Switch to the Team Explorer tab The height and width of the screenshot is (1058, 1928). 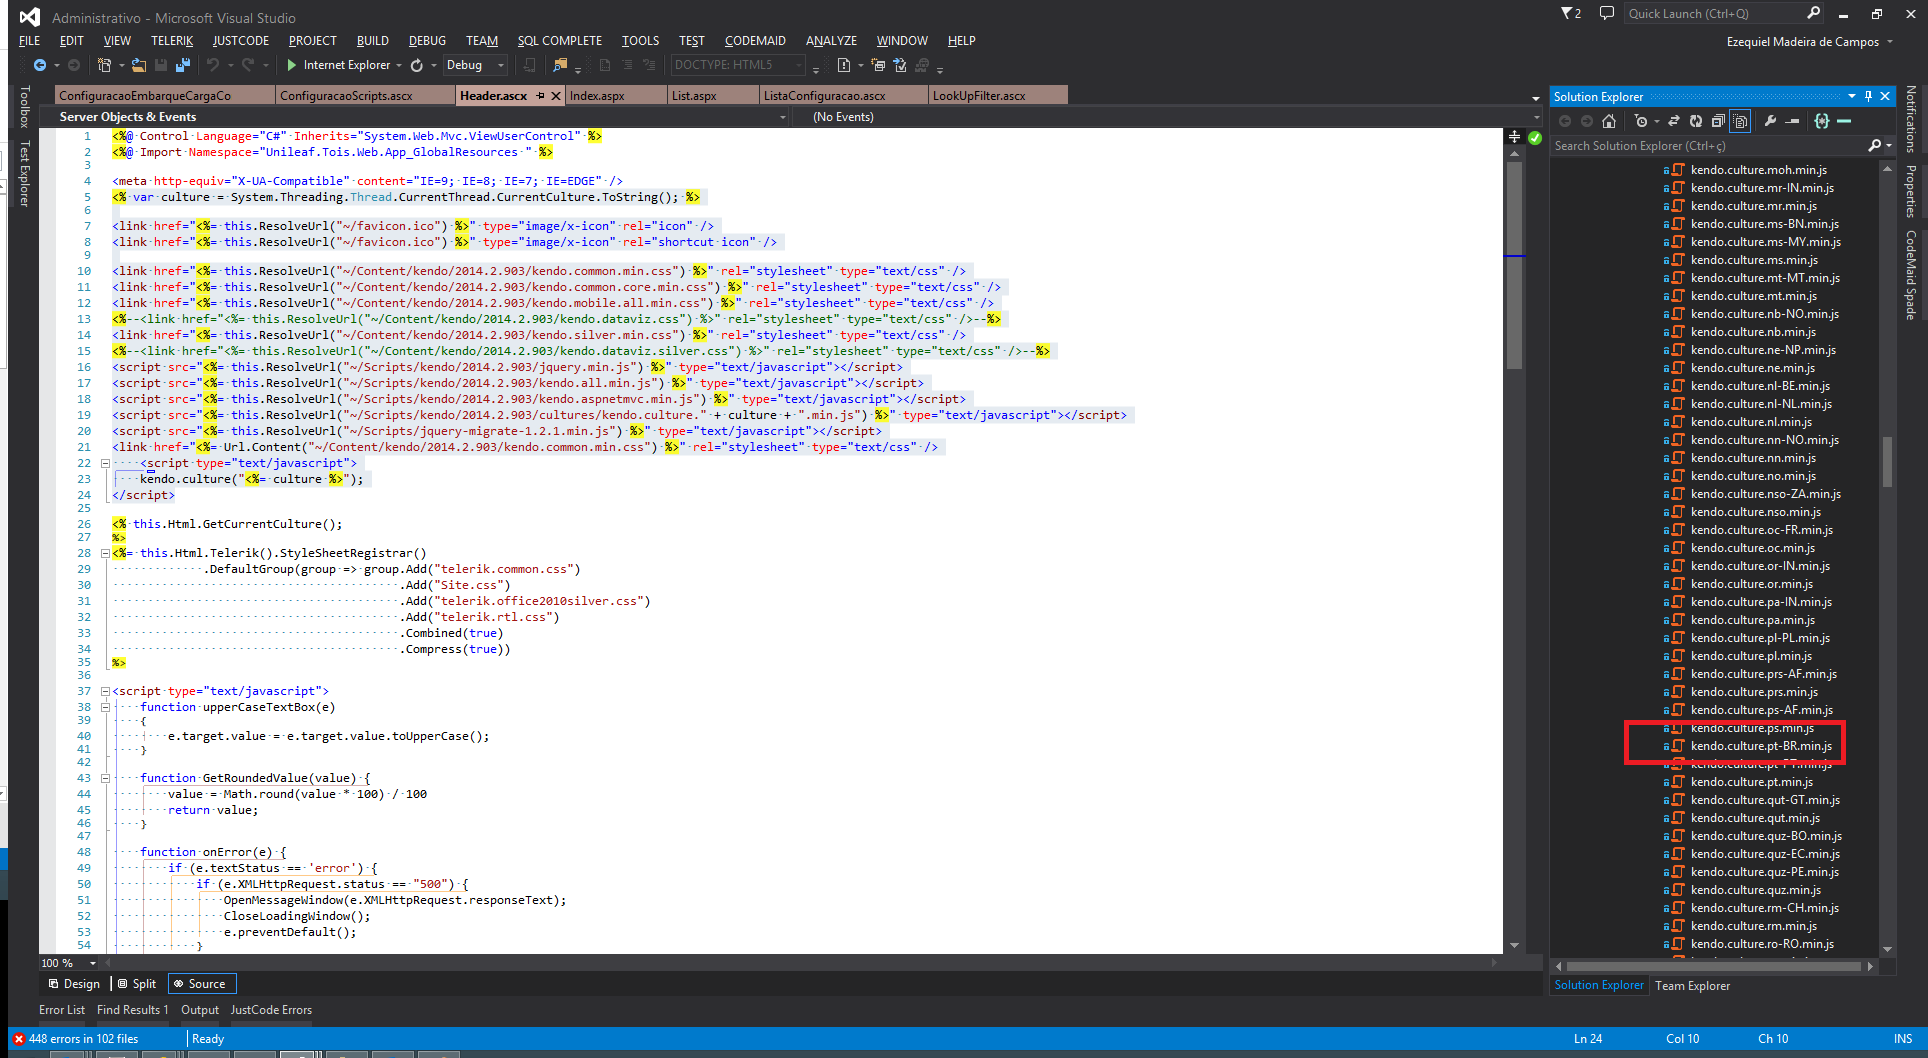pos(1692,986)
